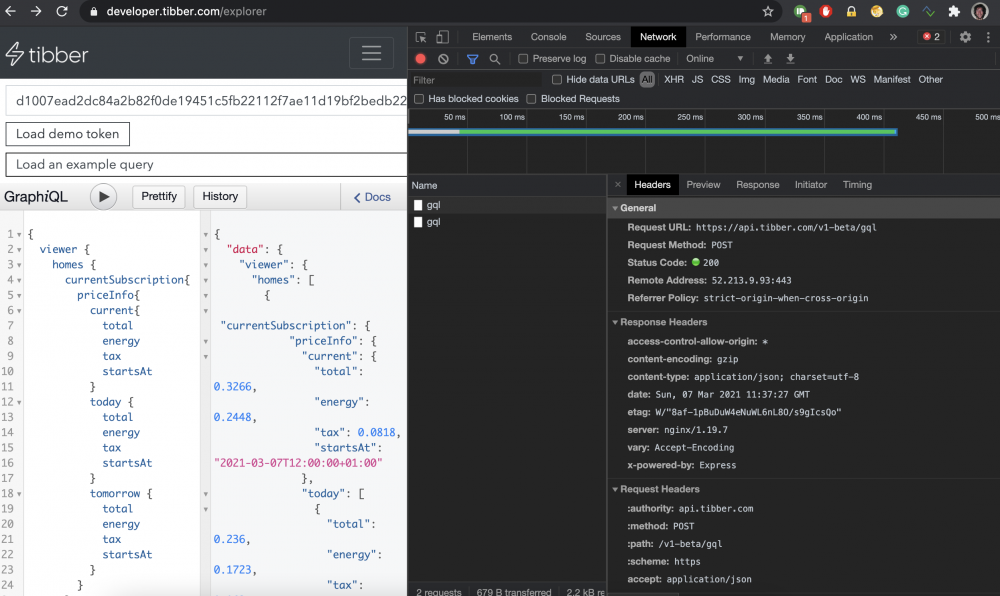Switch to the Console tab
The image size is (1000, 596).
pos(548,37)
